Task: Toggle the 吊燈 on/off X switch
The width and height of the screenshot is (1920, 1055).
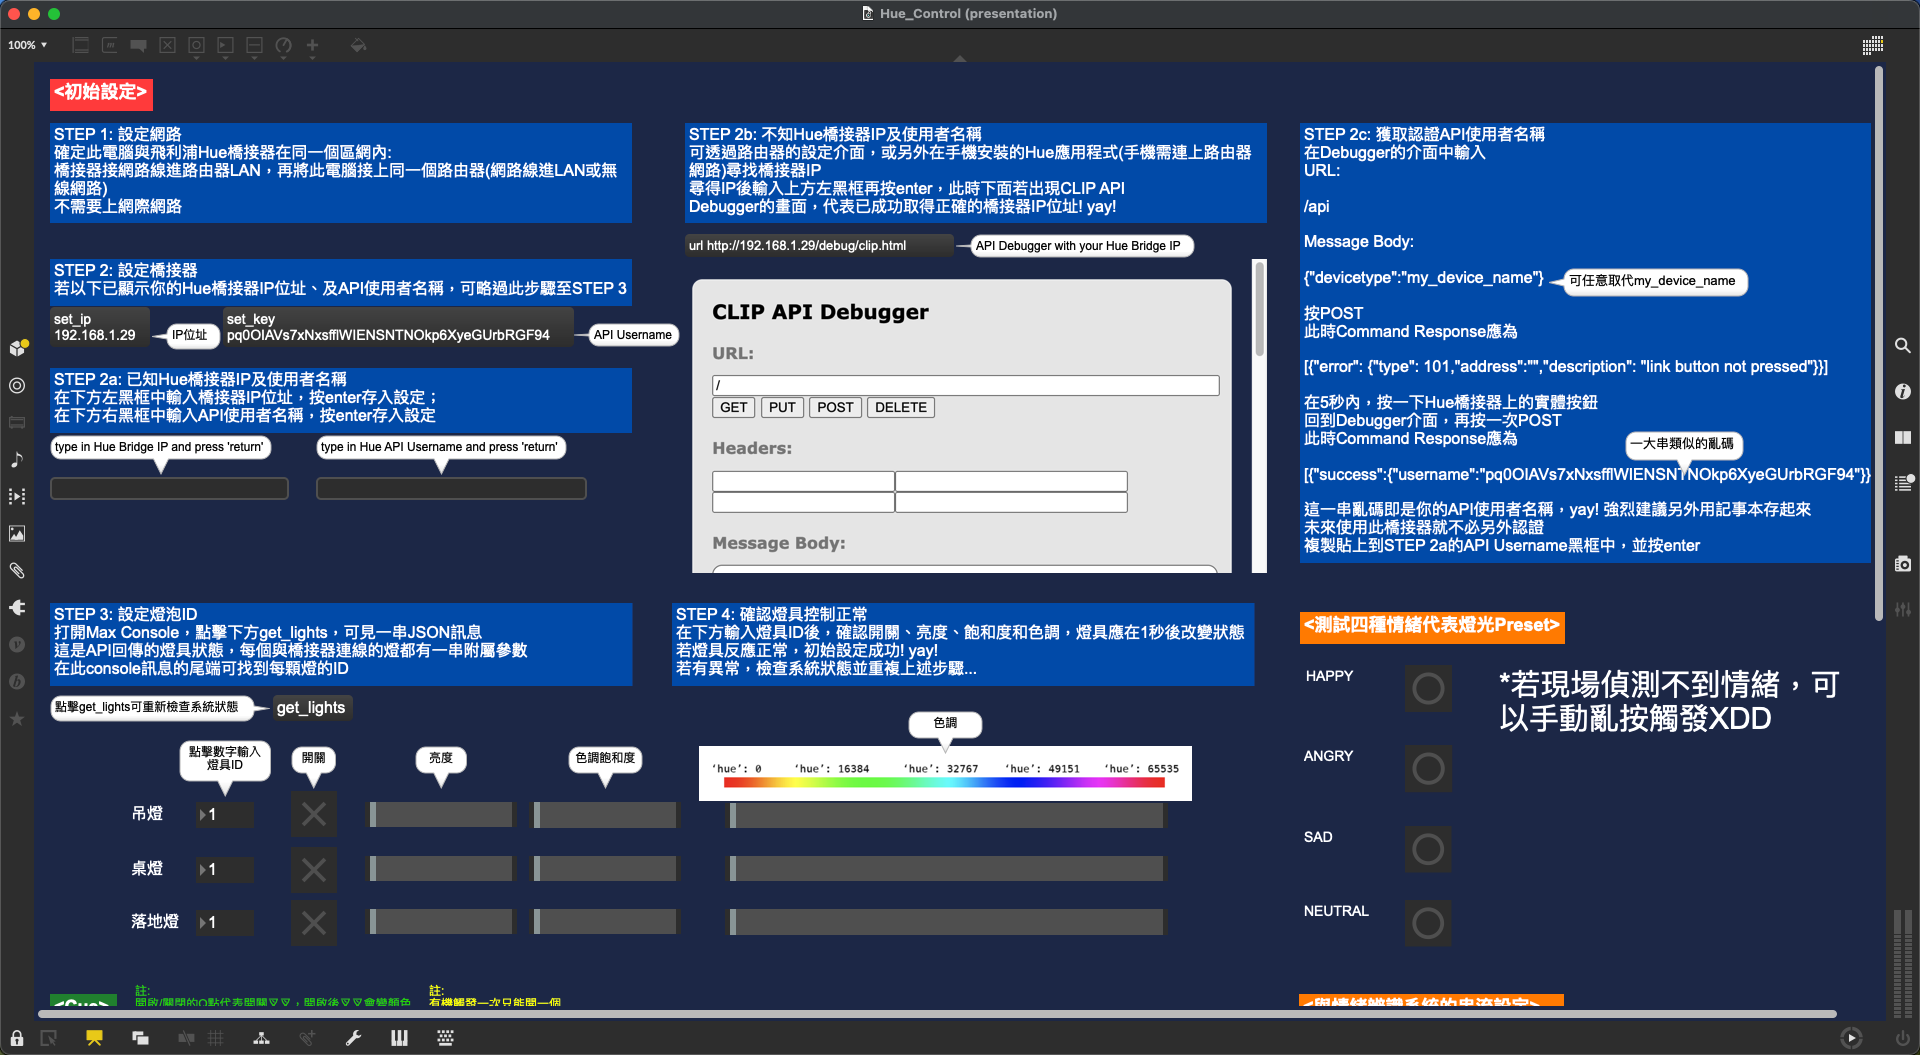Action: click(314, 814)
